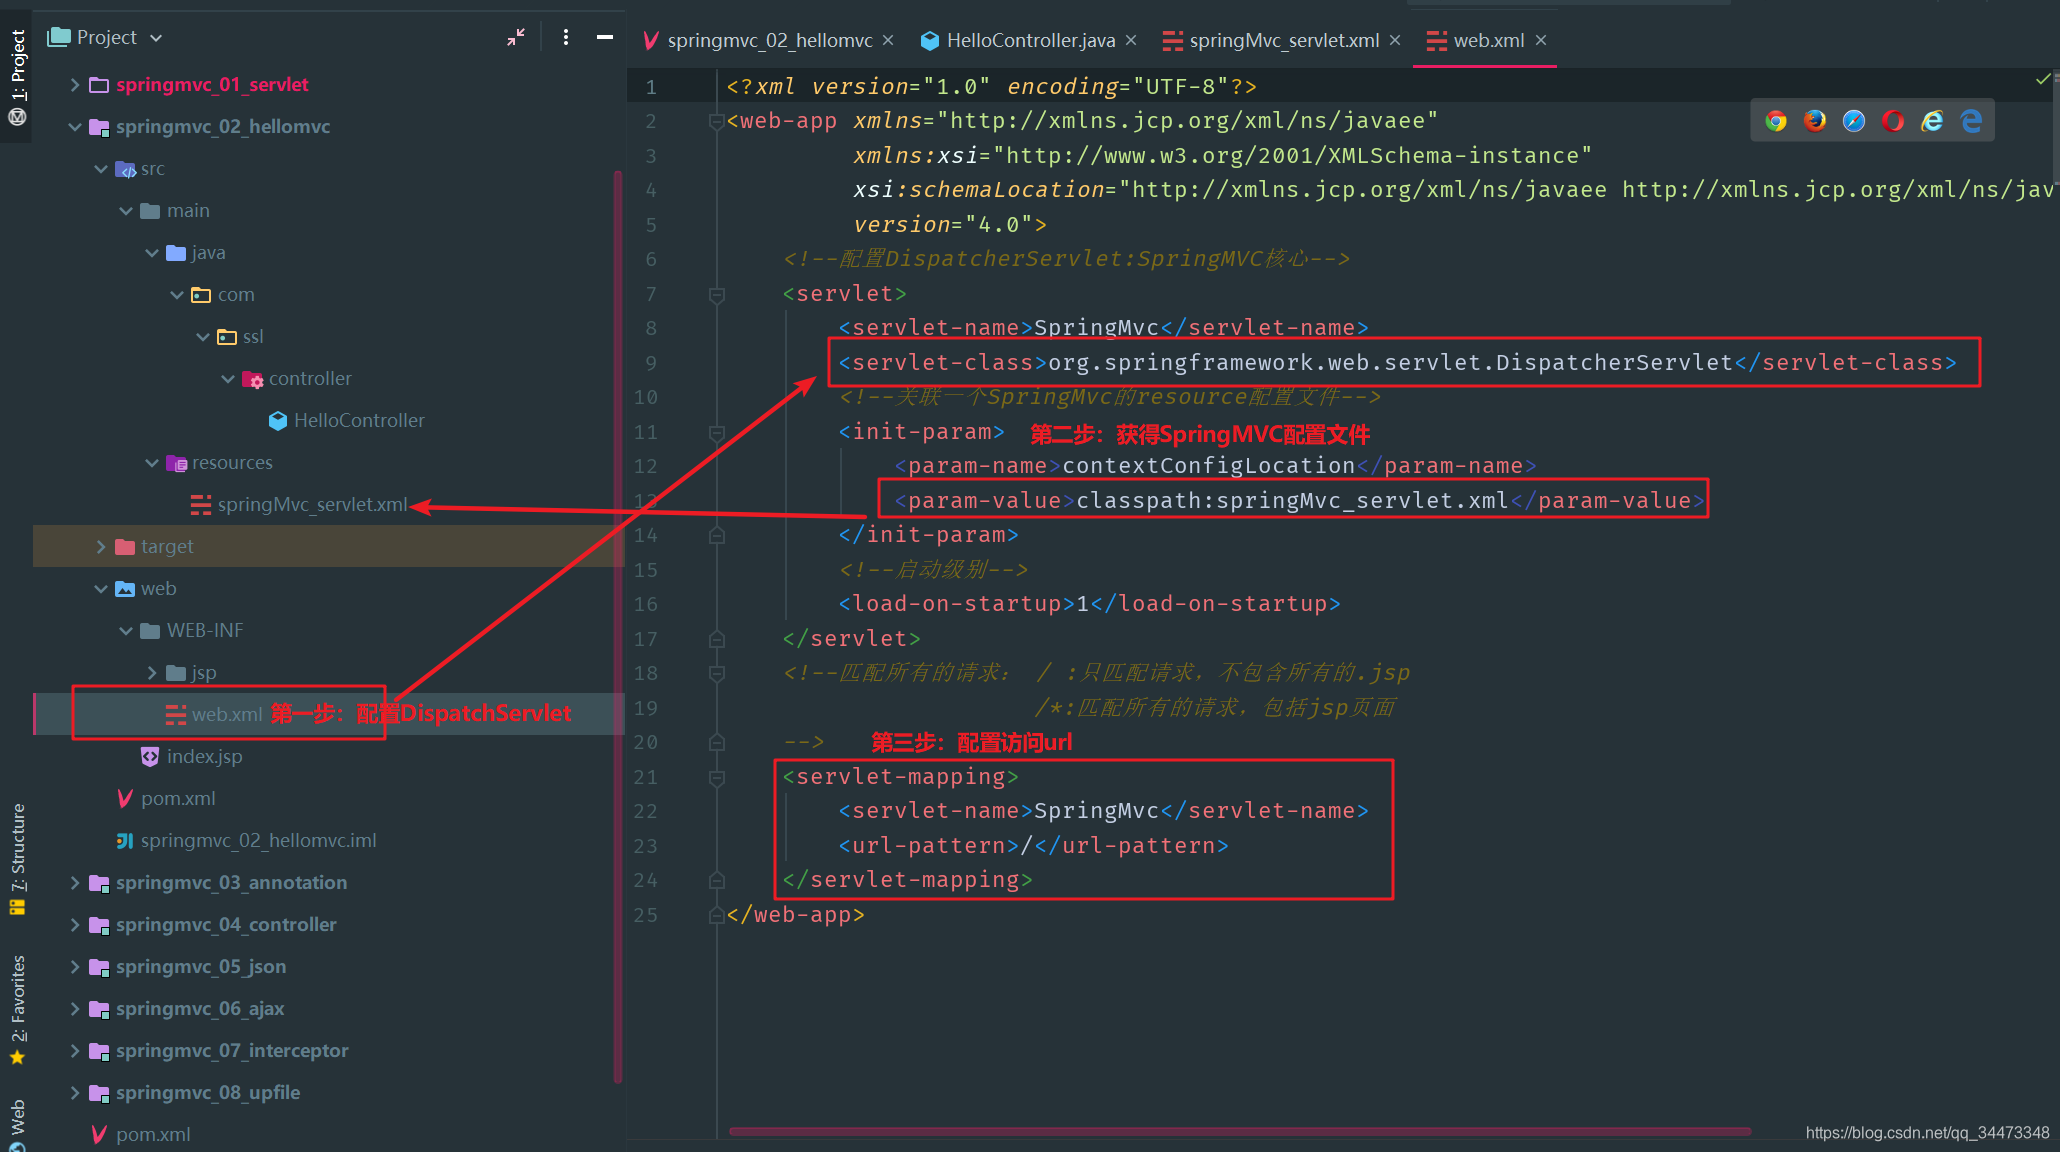
Task: Click the green inspection checkmark indicator
Action: click(2042, 79)
